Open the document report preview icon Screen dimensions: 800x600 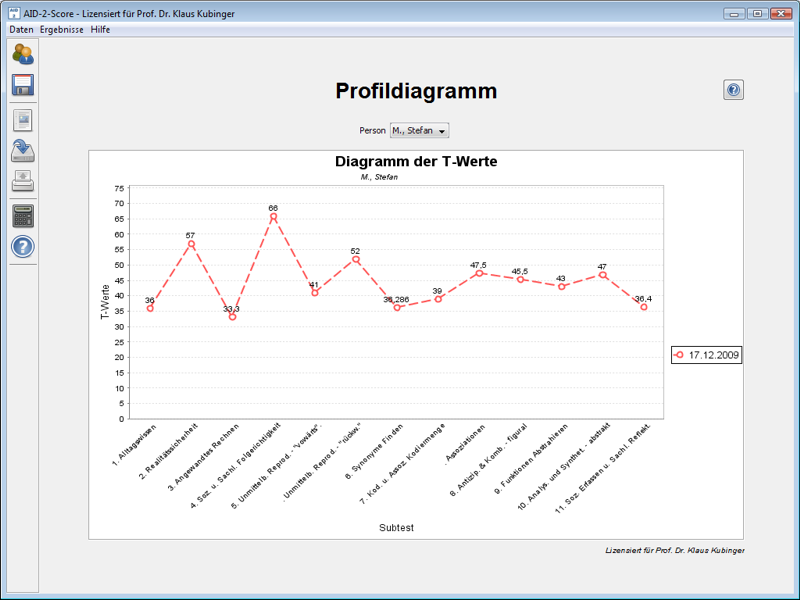coord(23,121)
